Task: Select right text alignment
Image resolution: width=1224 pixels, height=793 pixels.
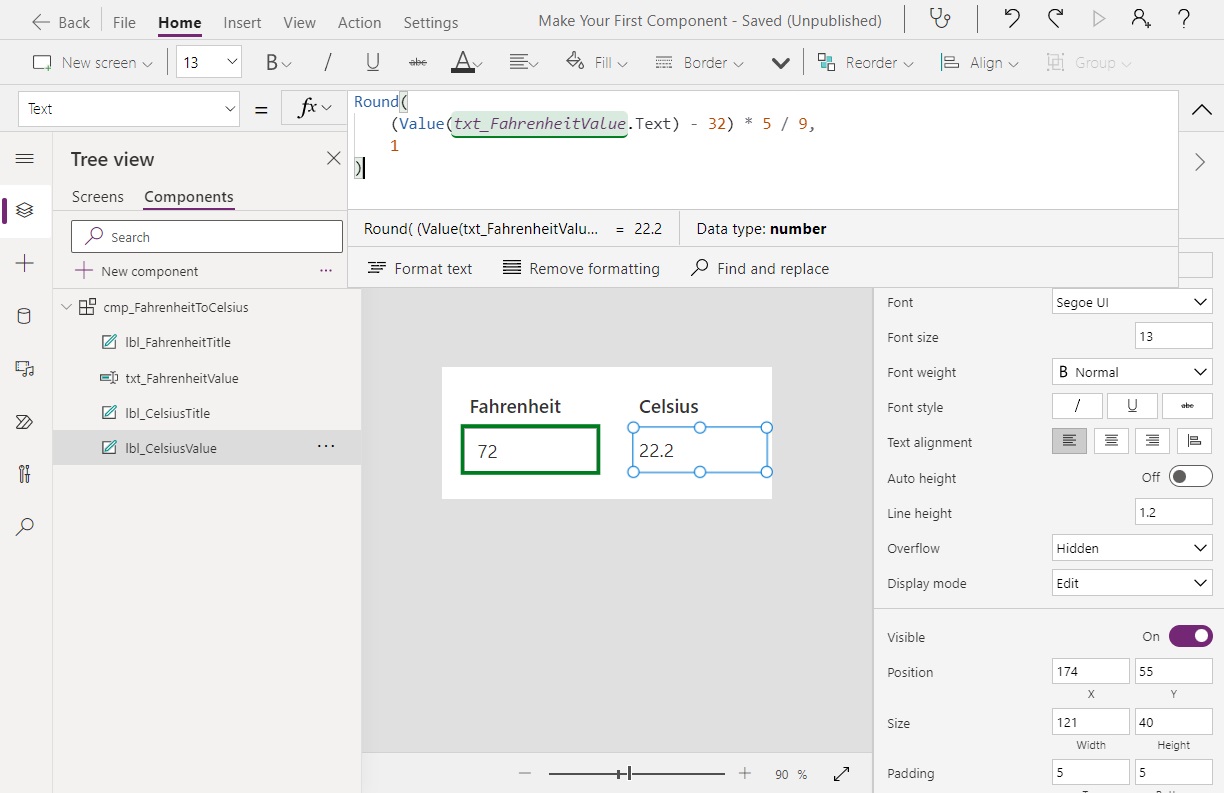Action: pyautogui.click(x=1153, y=441)
